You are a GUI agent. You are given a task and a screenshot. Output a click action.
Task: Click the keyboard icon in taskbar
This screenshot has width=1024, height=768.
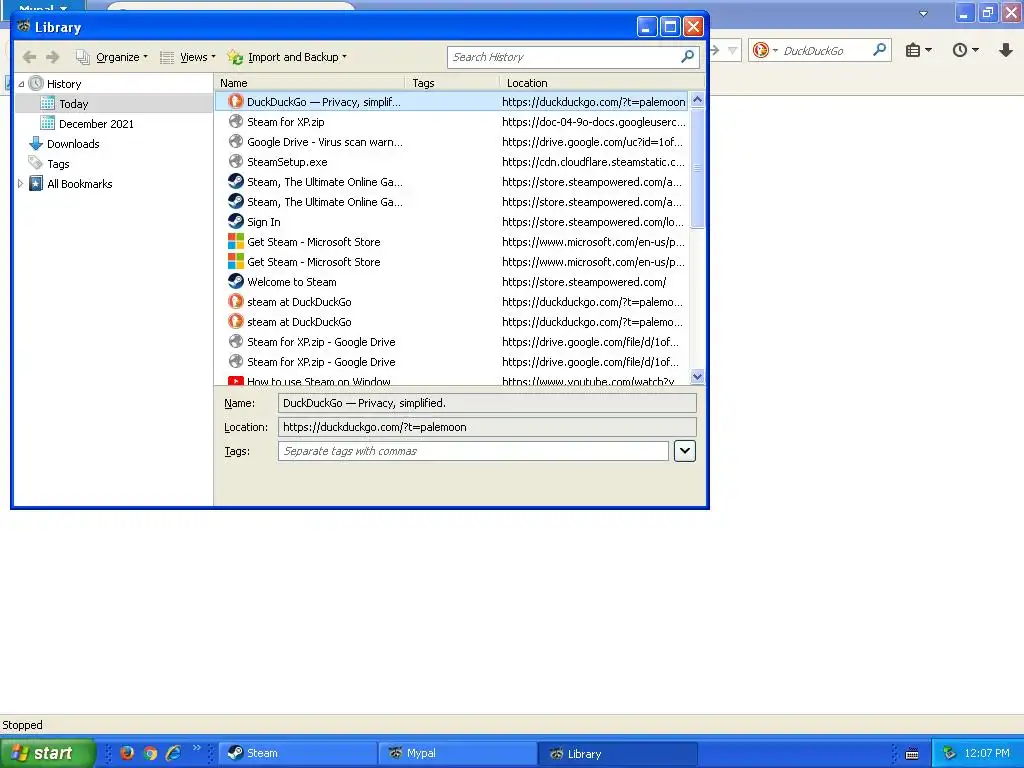click(x=912, y=754)
